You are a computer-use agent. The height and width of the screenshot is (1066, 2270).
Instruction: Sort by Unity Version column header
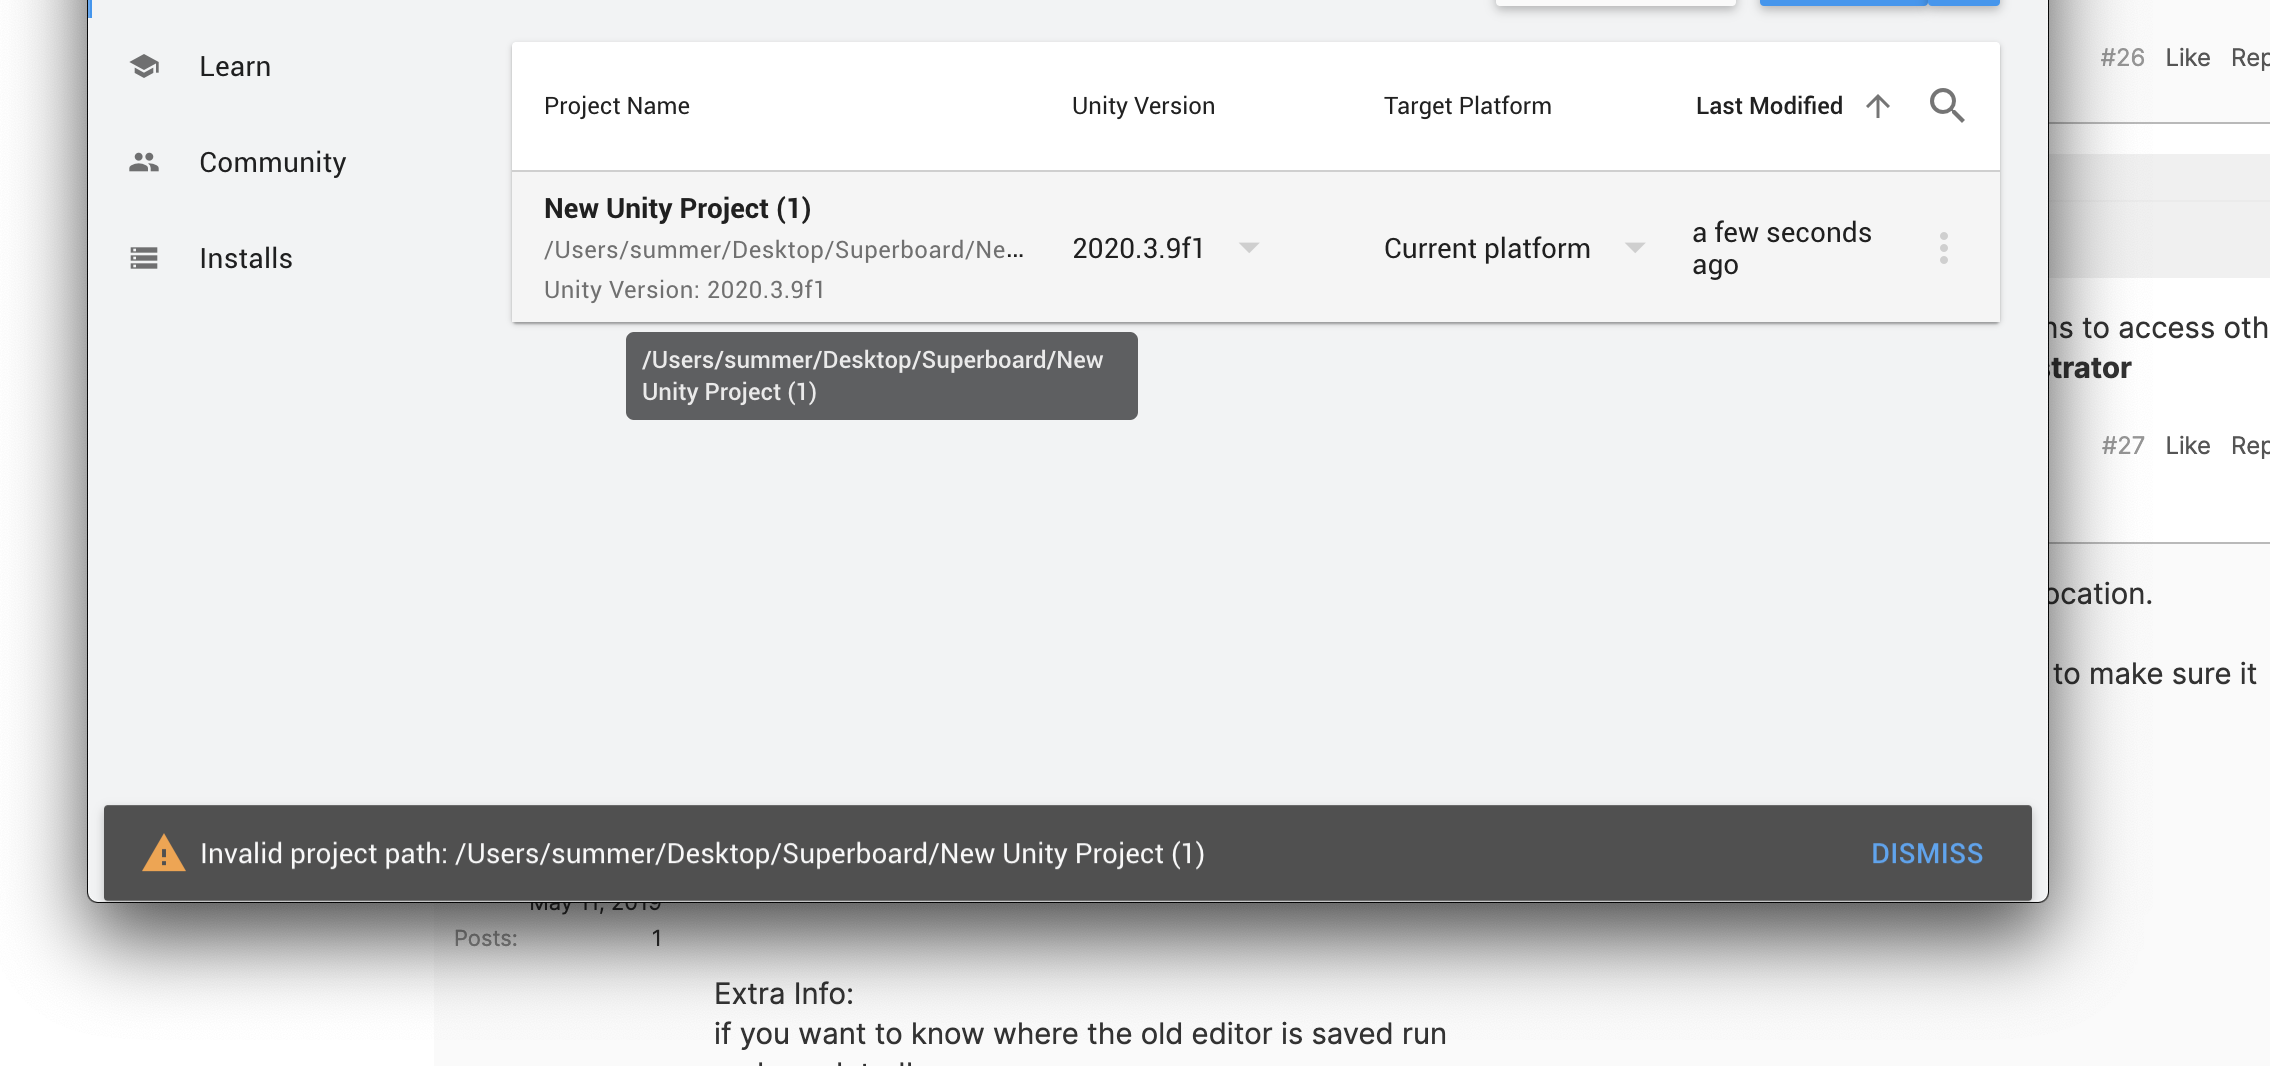[x=1143, y=106]
